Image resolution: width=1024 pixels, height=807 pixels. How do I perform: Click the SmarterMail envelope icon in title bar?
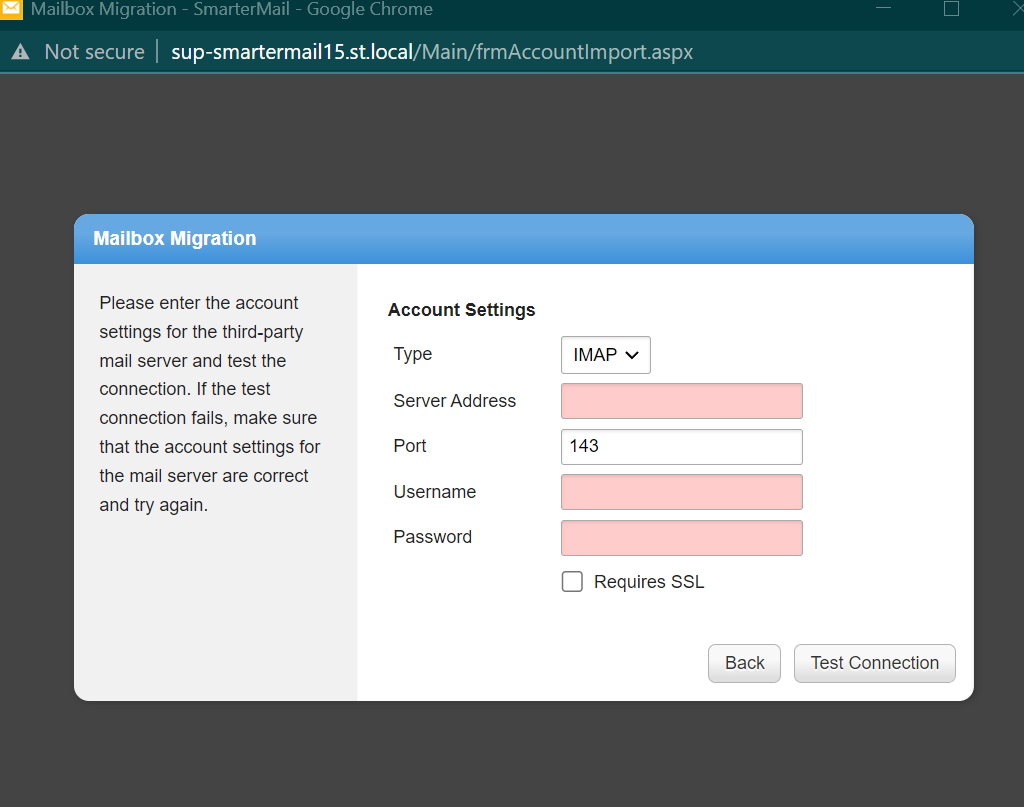[x=11, y=10]
